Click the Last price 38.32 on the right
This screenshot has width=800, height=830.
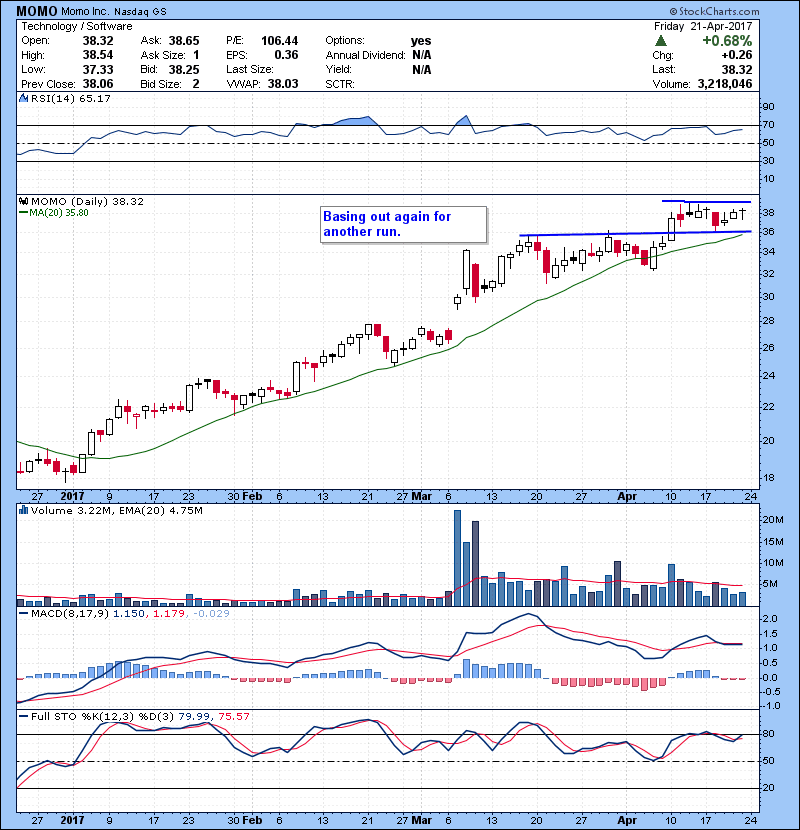(737, 69)
